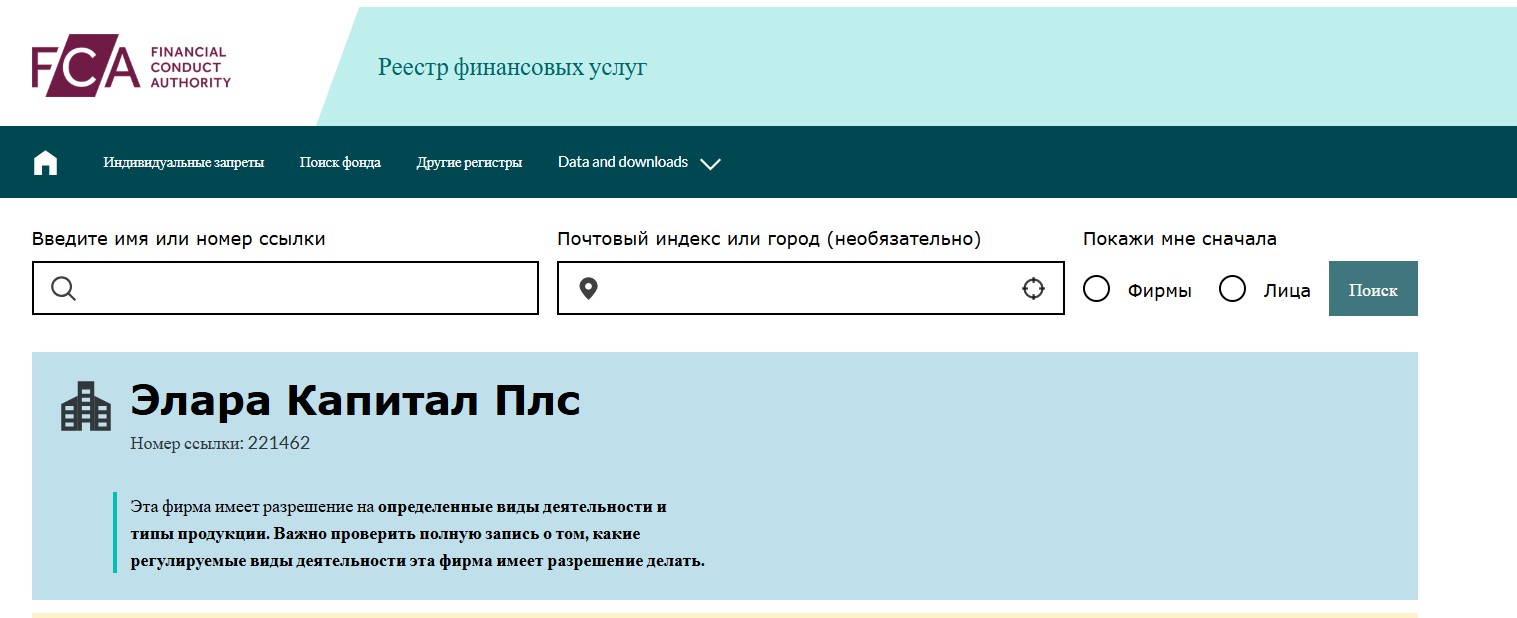Select the Фирмы radio button

1097,289
